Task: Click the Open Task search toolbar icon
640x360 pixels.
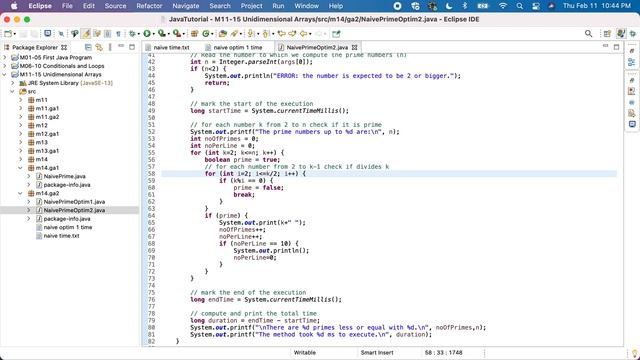Action: pos(234,34)
